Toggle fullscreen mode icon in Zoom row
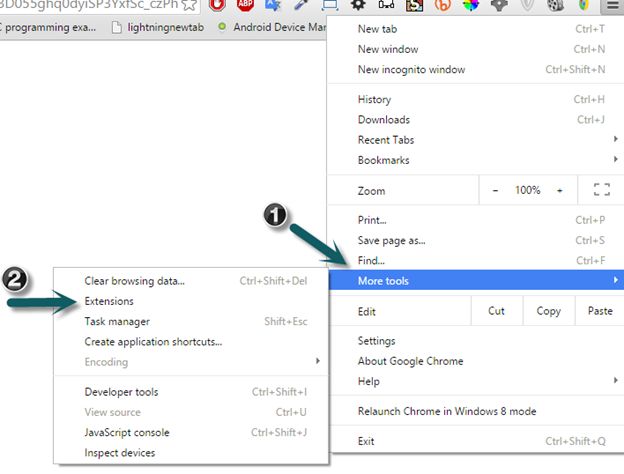This screenshot has height=474, width=624. pyautogui.click(x=602, y=189)
